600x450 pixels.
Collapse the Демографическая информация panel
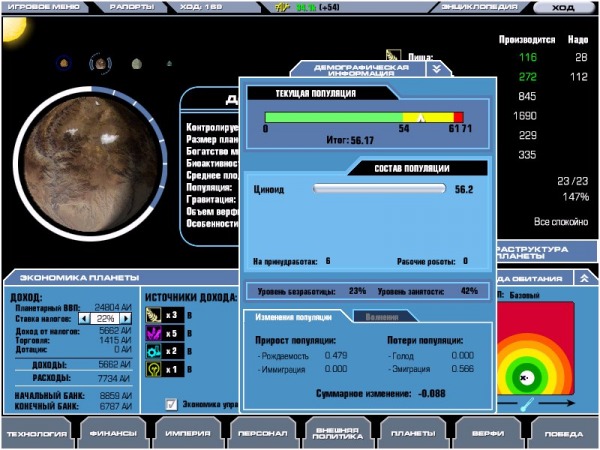click(x=436, y=69)
